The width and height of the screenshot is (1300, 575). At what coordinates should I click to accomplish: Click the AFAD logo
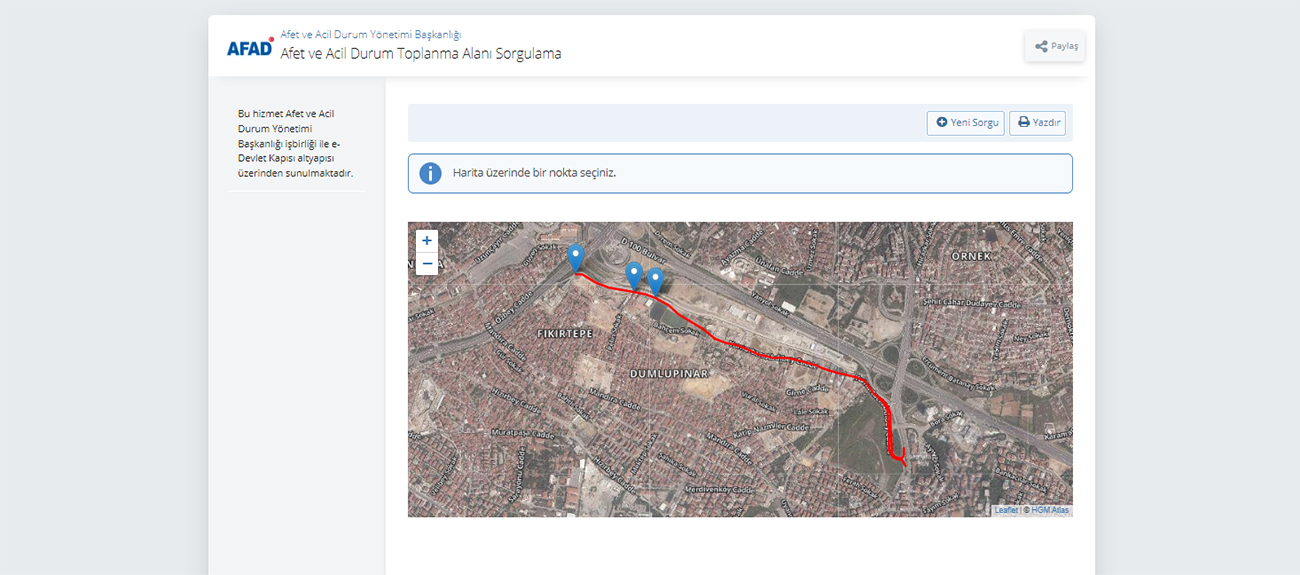(x=250, y=46)
